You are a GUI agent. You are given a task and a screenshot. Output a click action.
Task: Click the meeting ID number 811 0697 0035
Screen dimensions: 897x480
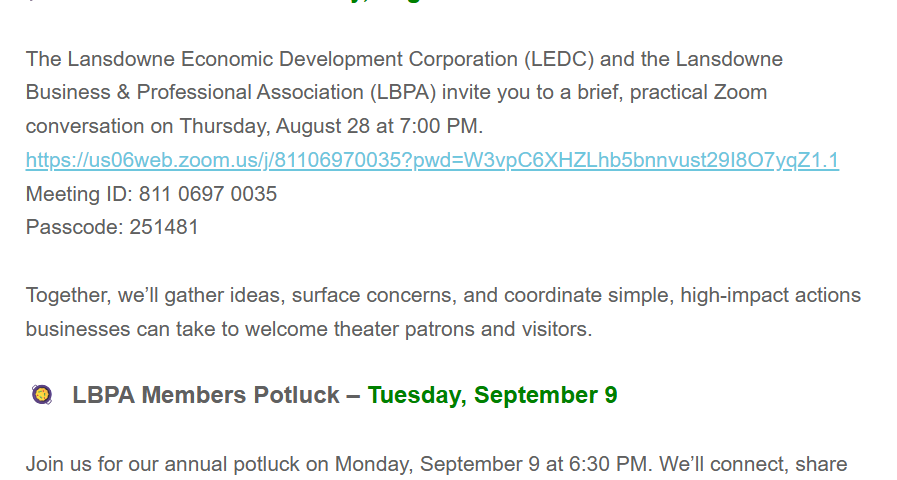click(x=208, y=194)
